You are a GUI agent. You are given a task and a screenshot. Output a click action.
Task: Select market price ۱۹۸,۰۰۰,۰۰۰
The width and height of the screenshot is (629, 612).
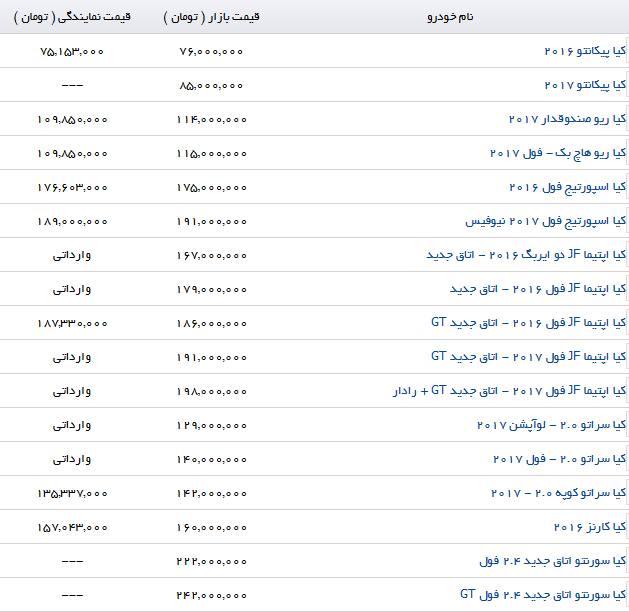click(x=211, y=392)
